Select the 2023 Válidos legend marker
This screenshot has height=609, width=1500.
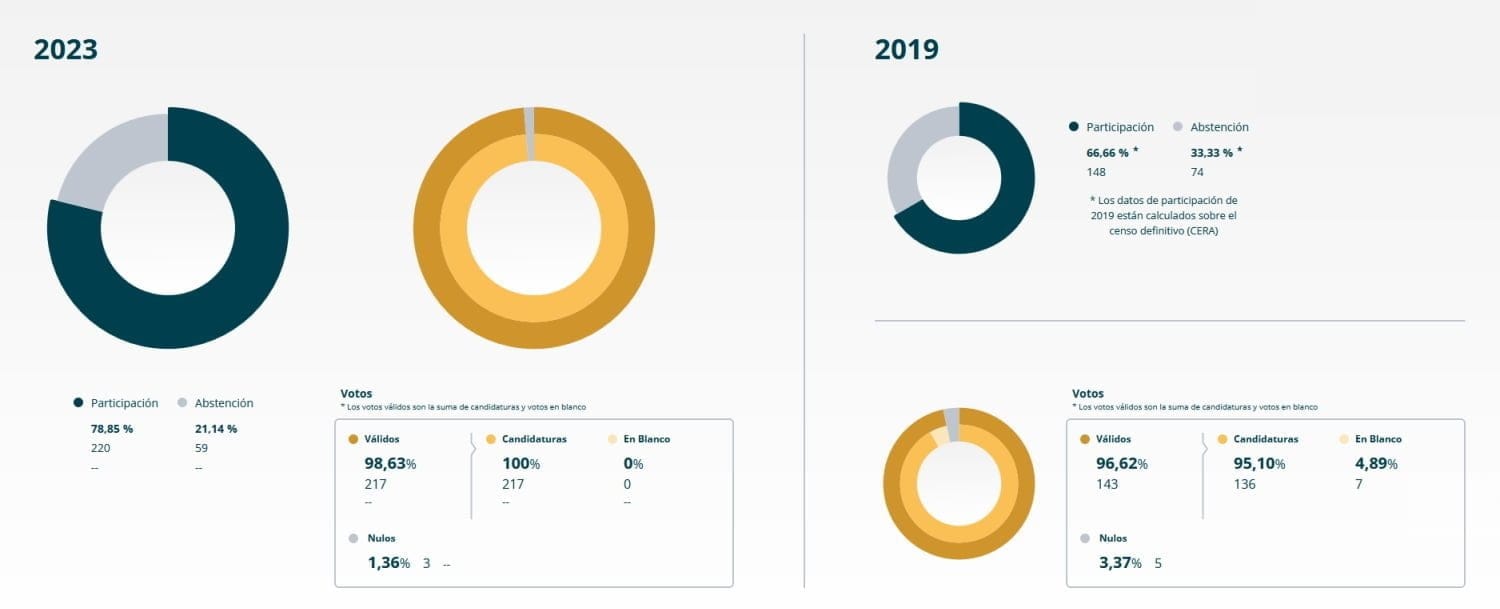353,439
